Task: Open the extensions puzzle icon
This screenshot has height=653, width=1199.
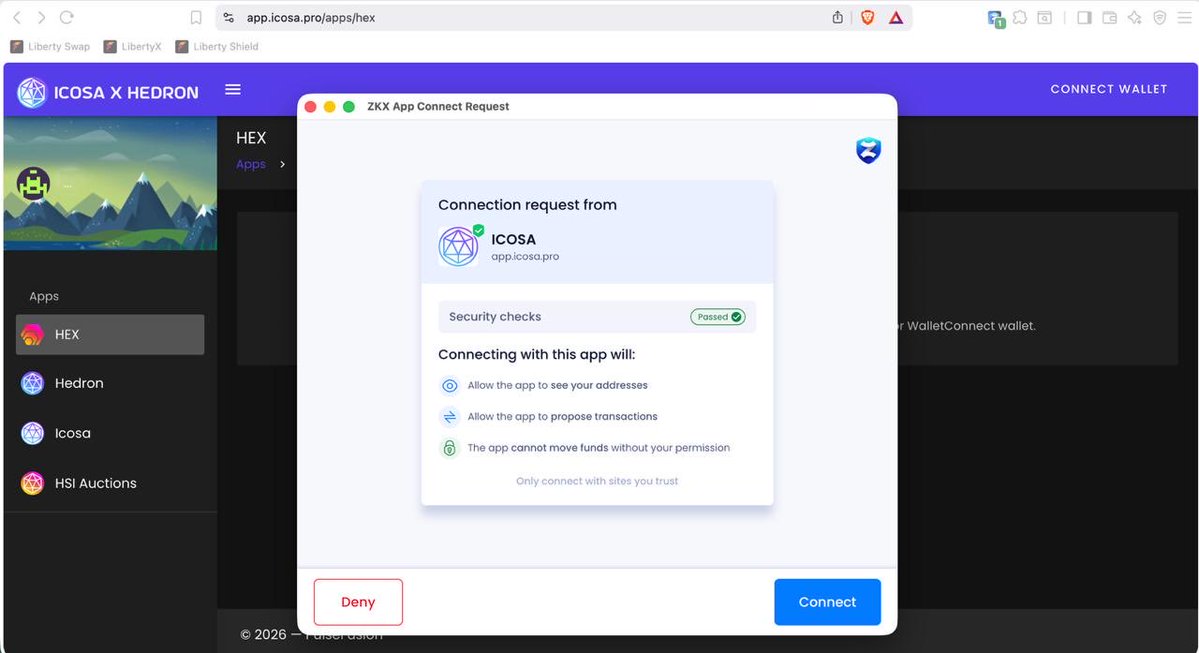Action: click(1020, 18)
